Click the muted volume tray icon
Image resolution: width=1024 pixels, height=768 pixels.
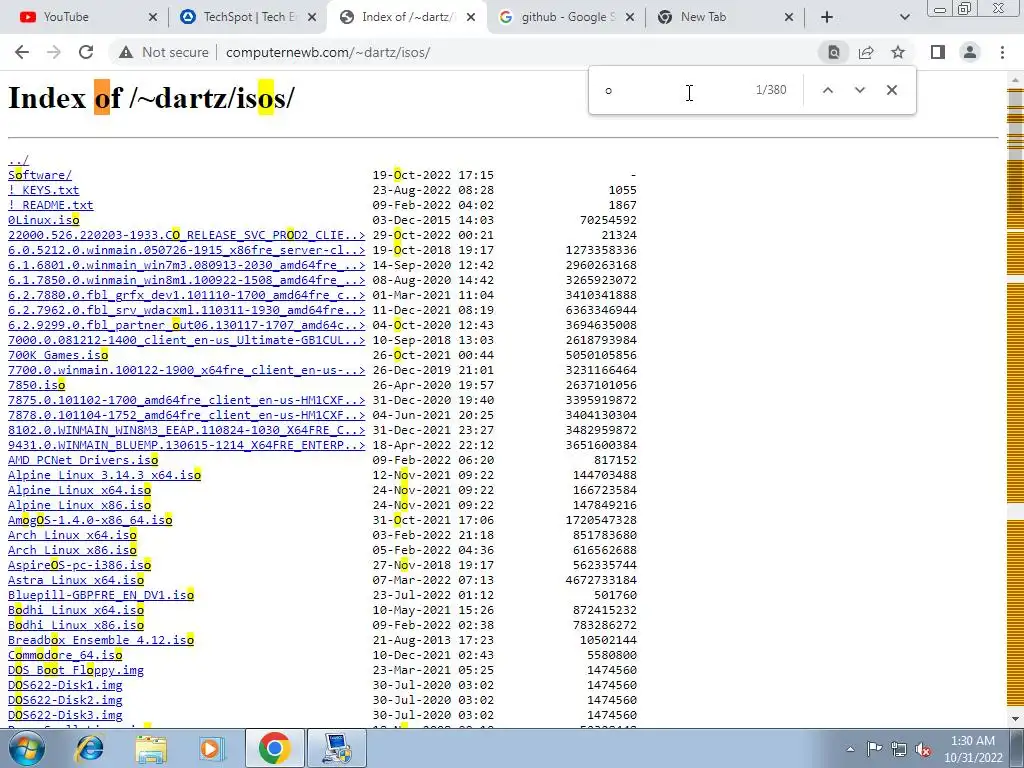coord(923,749)
